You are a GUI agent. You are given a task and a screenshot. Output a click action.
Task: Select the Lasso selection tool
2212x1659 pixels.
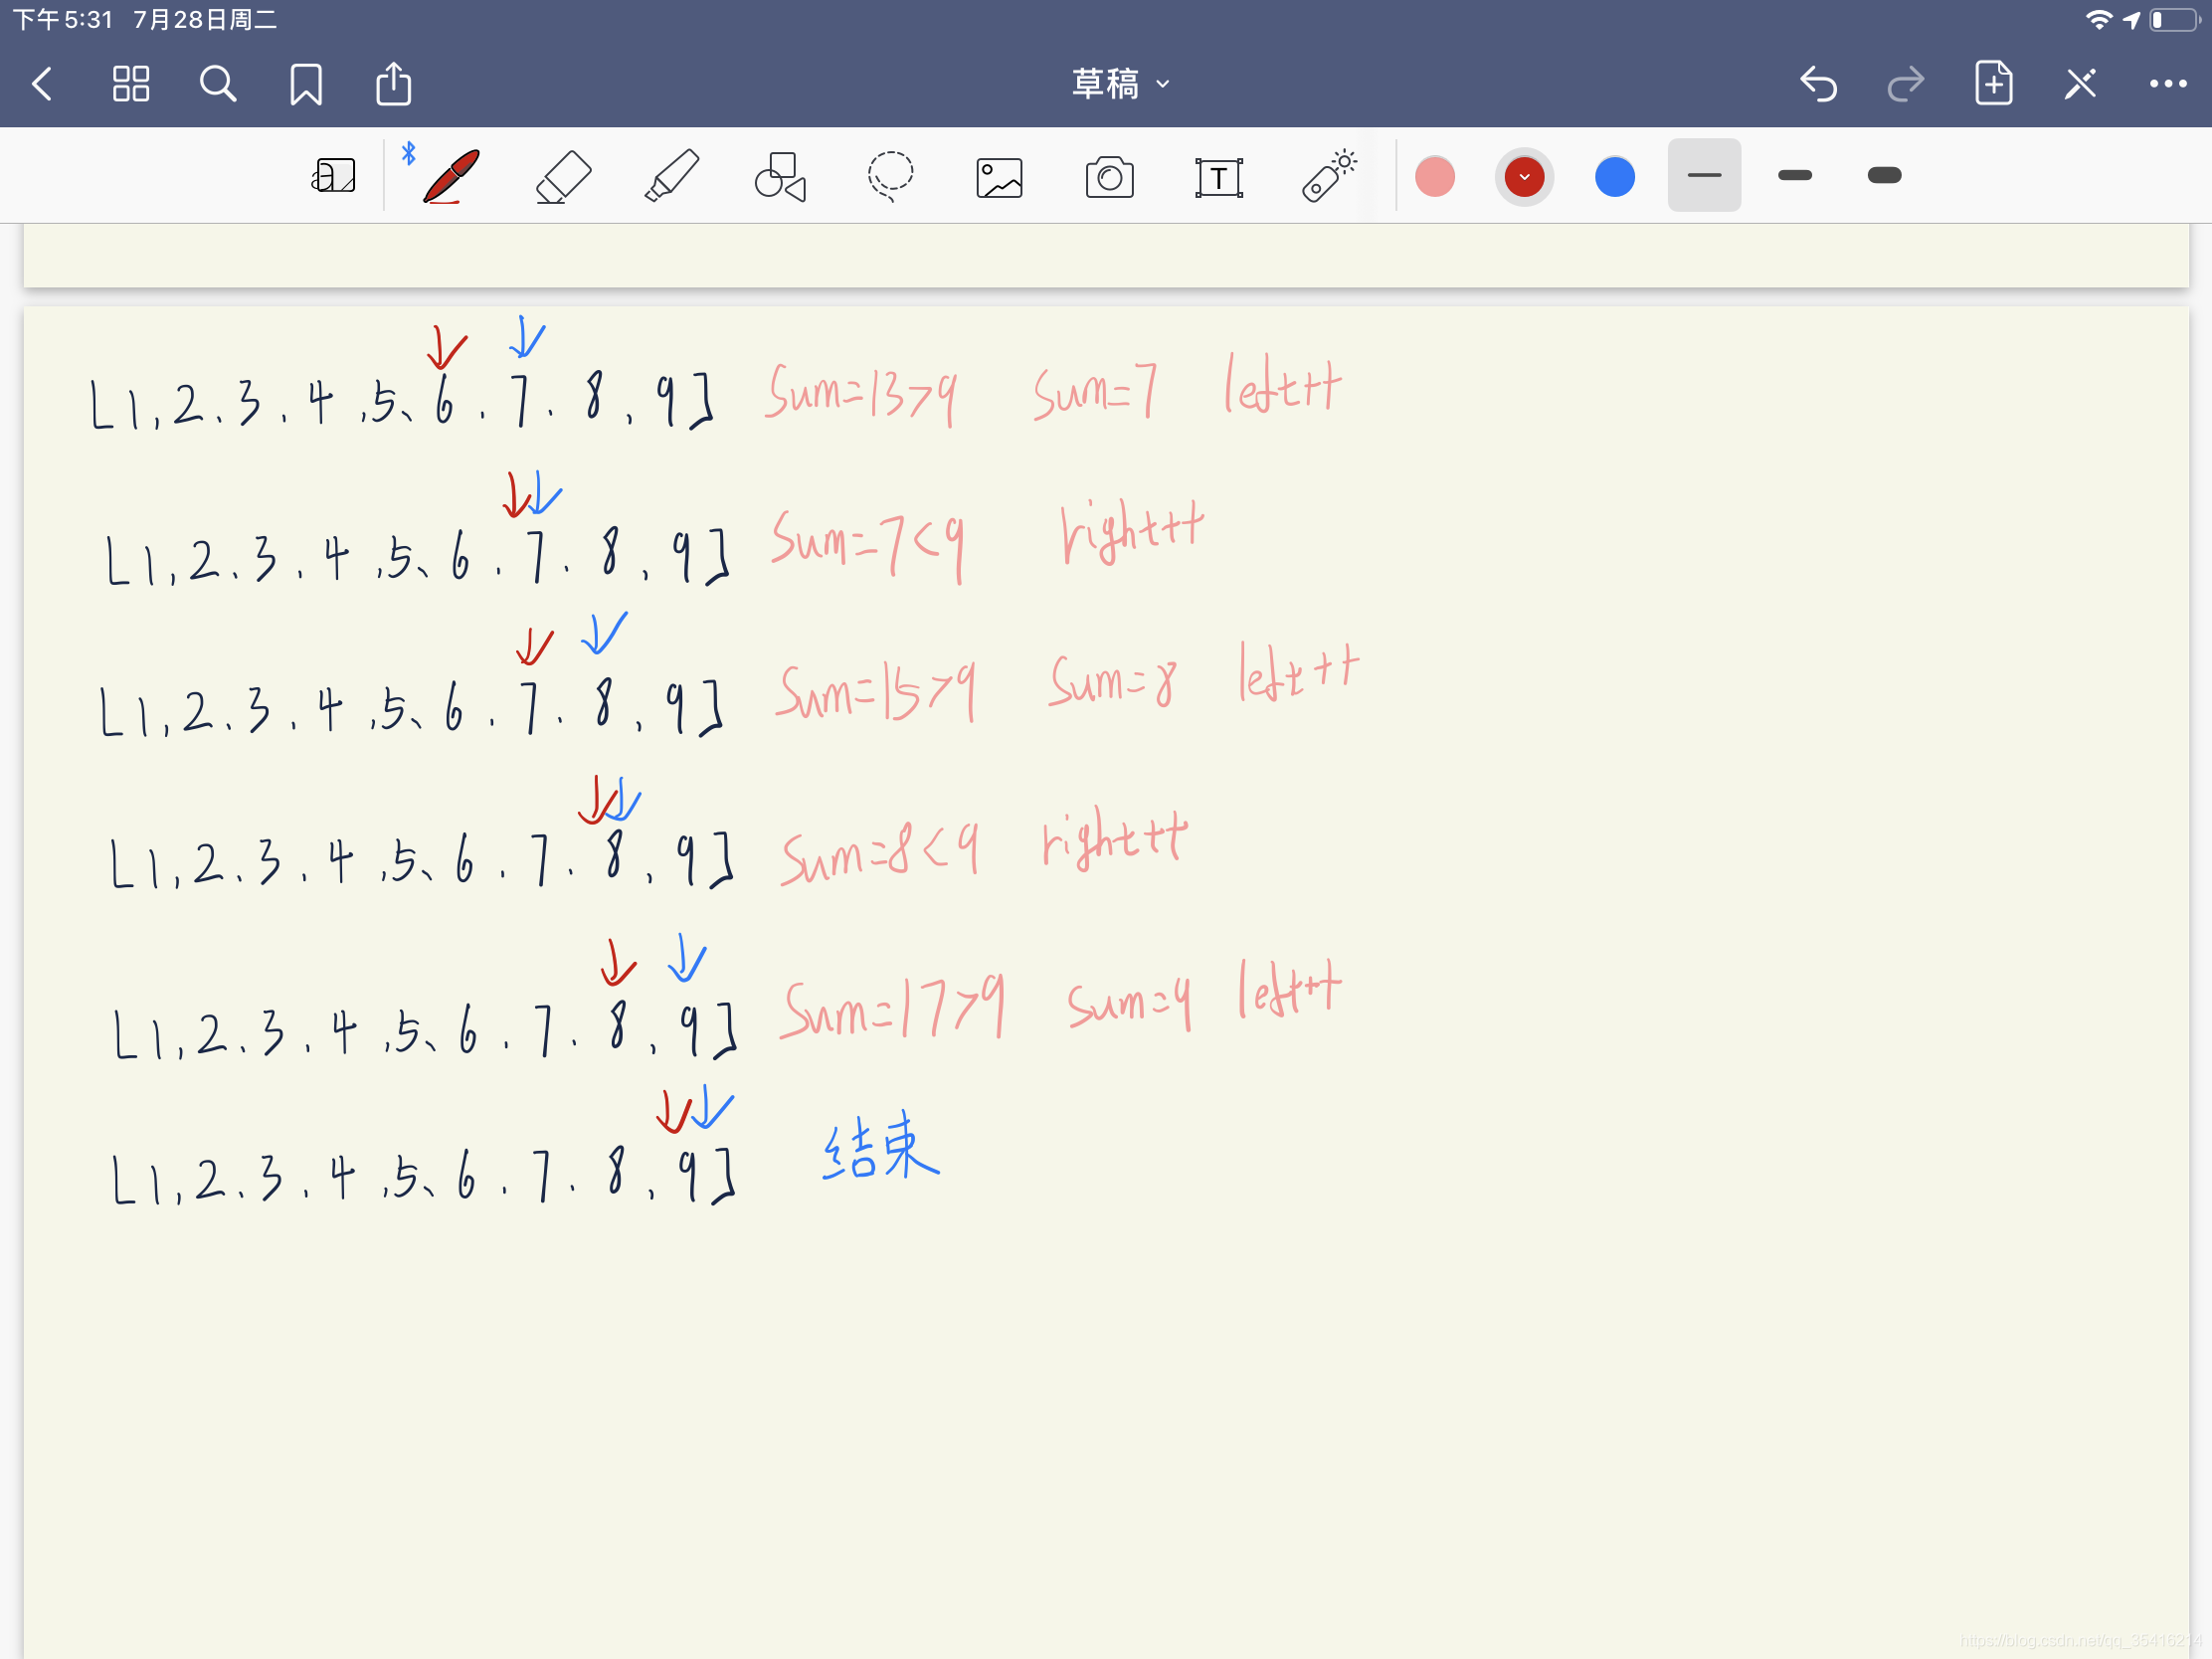tap(889, 177)
